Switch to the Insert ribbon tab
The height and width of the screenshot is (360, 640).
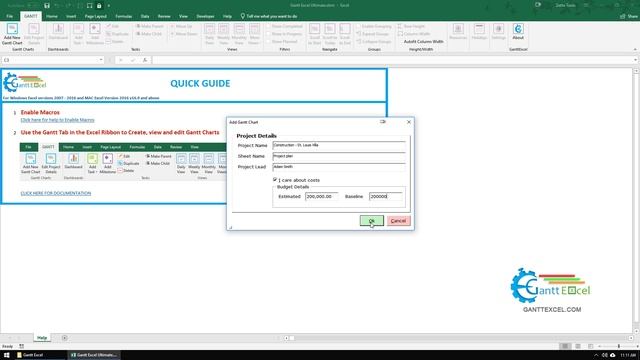click(71, 16)
